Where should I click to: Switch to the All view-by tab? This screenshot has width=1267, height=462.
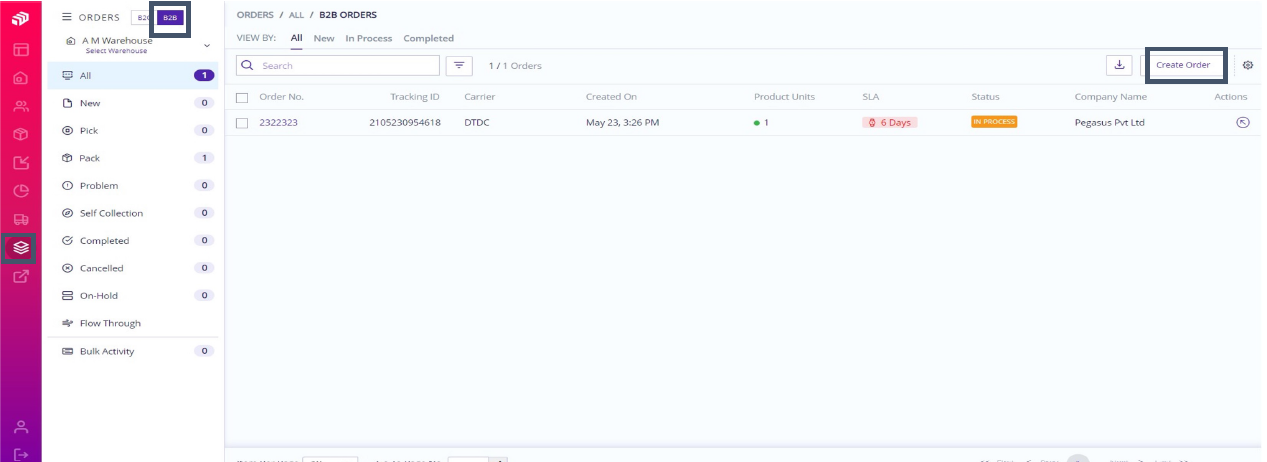point(297,38)
